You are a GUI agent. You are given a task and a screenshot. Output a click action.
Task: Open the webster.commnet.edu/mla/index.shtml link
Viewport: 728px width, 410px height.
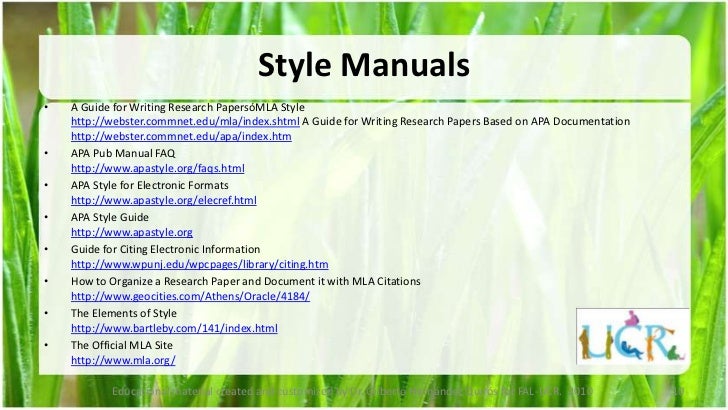pyautogui.click(x=185, y=122)
